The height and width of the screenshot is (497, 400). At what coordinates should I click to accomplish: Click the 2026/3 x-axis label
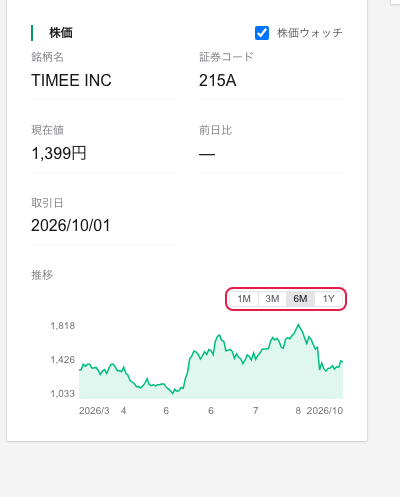[x=94, y=411]
